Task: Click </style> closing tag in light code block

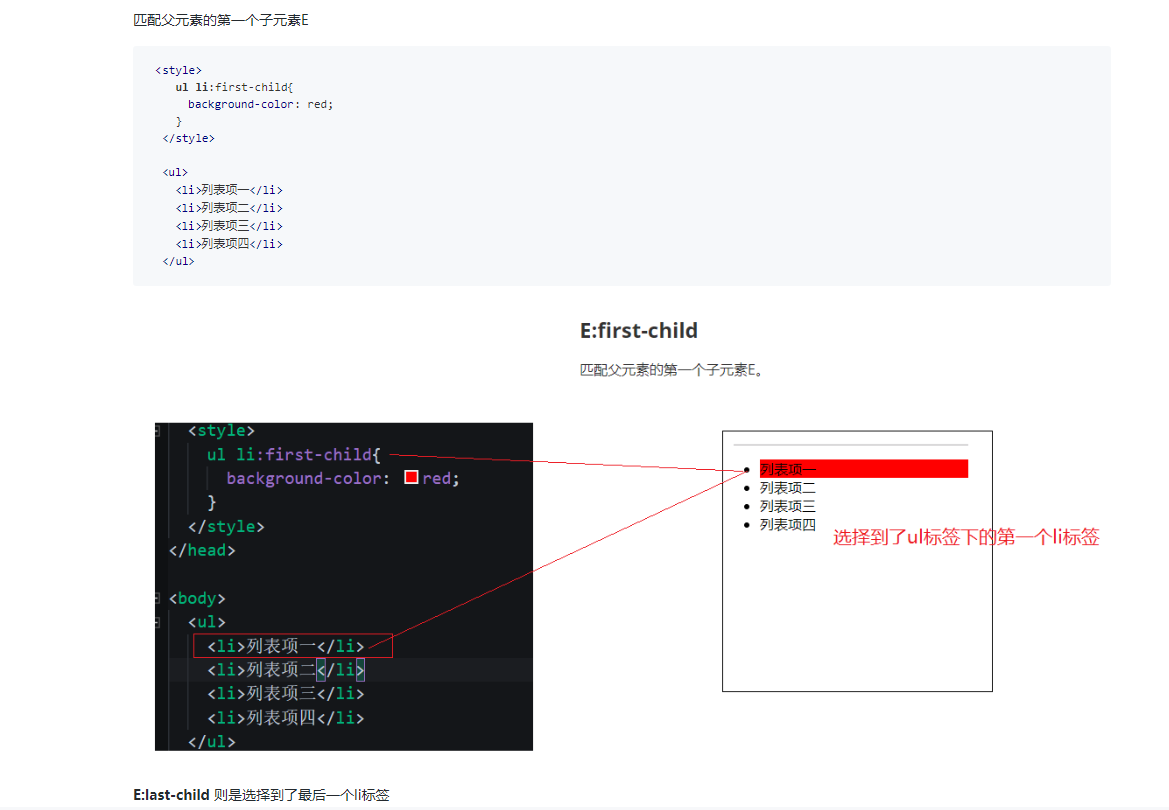Action: tap(188, 138)
